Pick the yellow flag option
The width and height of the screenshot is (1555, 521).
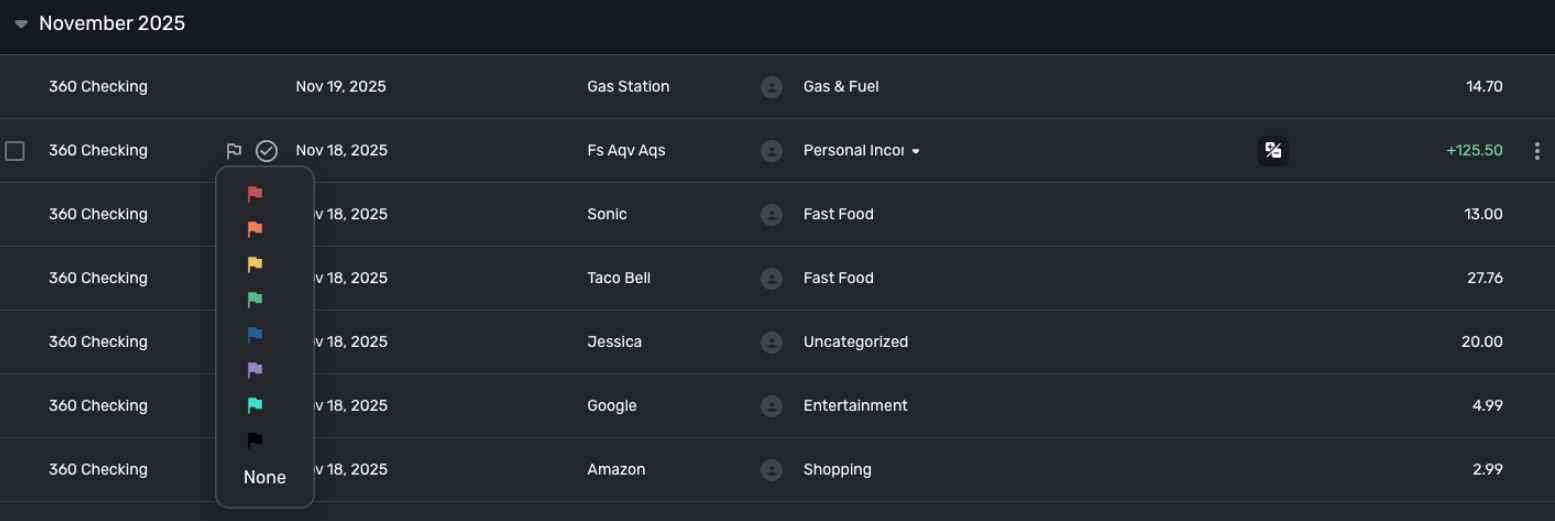tap(255, 264)
